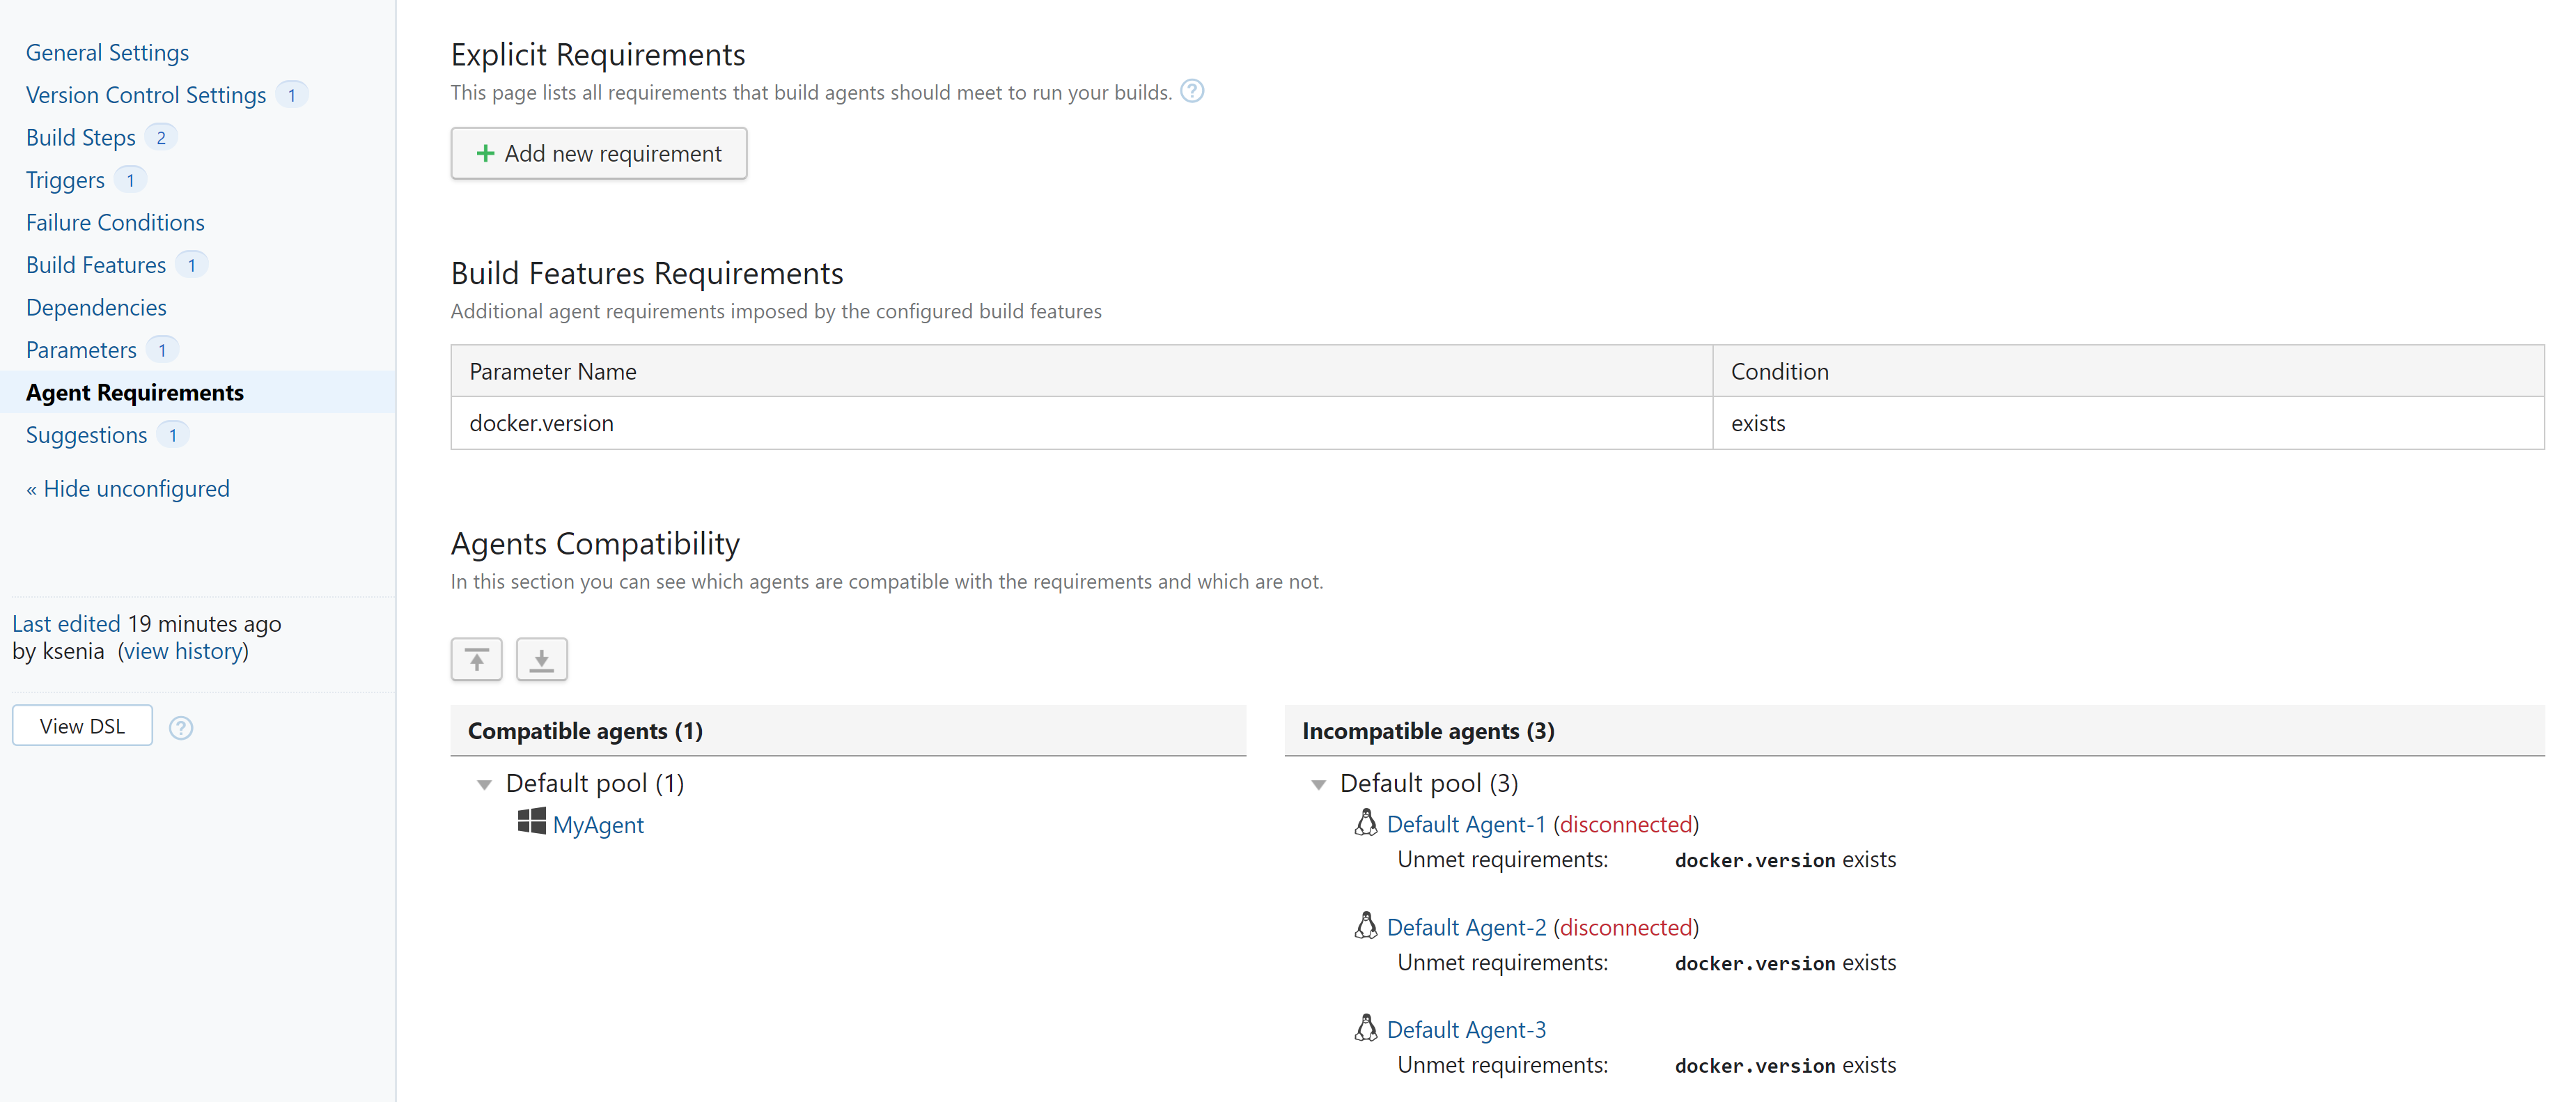Click the docker.version parameter name cell
The image size is (2576, 1102).
tap(1081, 423)
